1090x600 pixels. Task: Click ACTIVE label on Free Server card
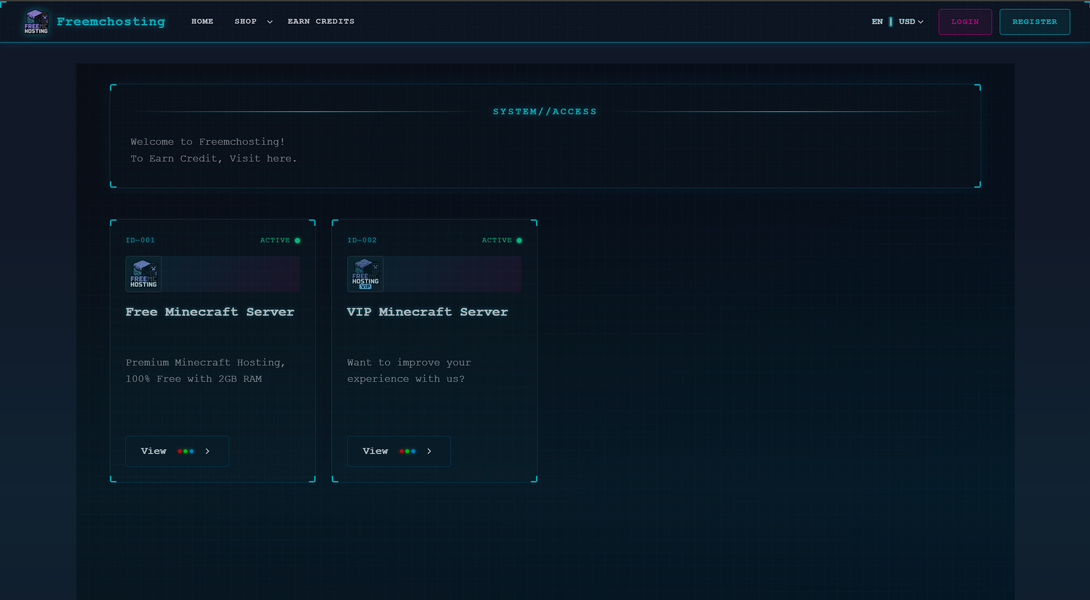pos(275,241)
